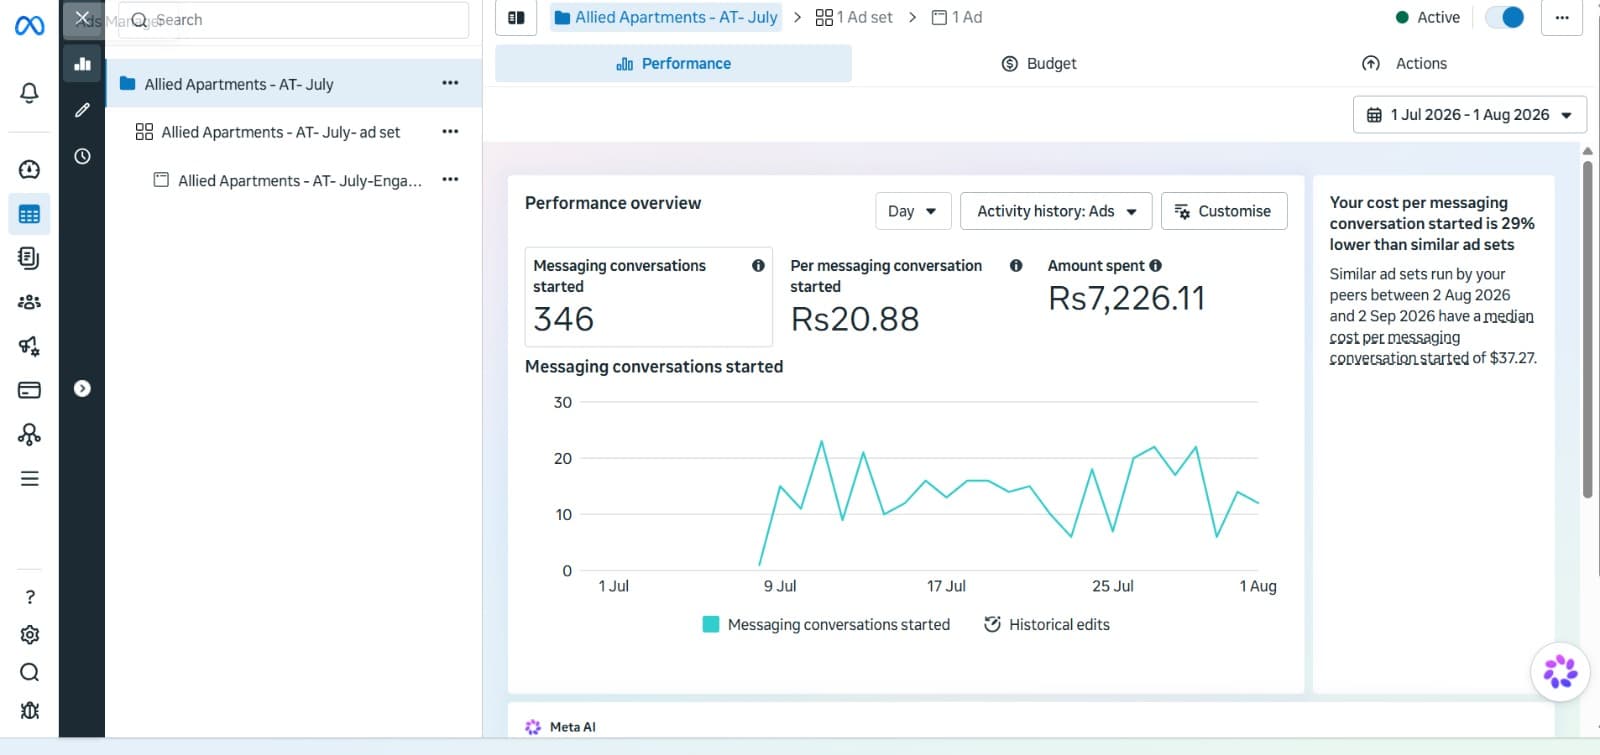Open the settings gear icon
The width and height of the screenshot is (1600, 755).
coord(30,635)
